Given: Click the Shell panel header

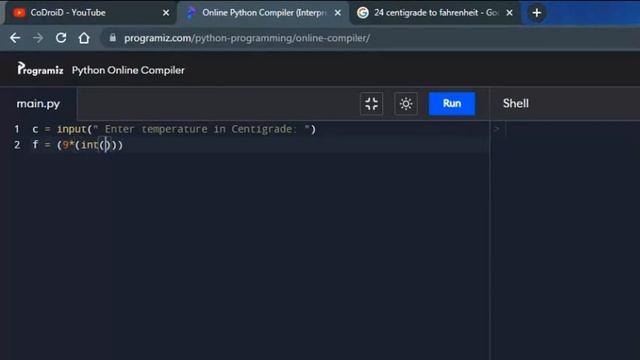Looking at the screenshot, I should pyautogui.click(x=516, y=104).
